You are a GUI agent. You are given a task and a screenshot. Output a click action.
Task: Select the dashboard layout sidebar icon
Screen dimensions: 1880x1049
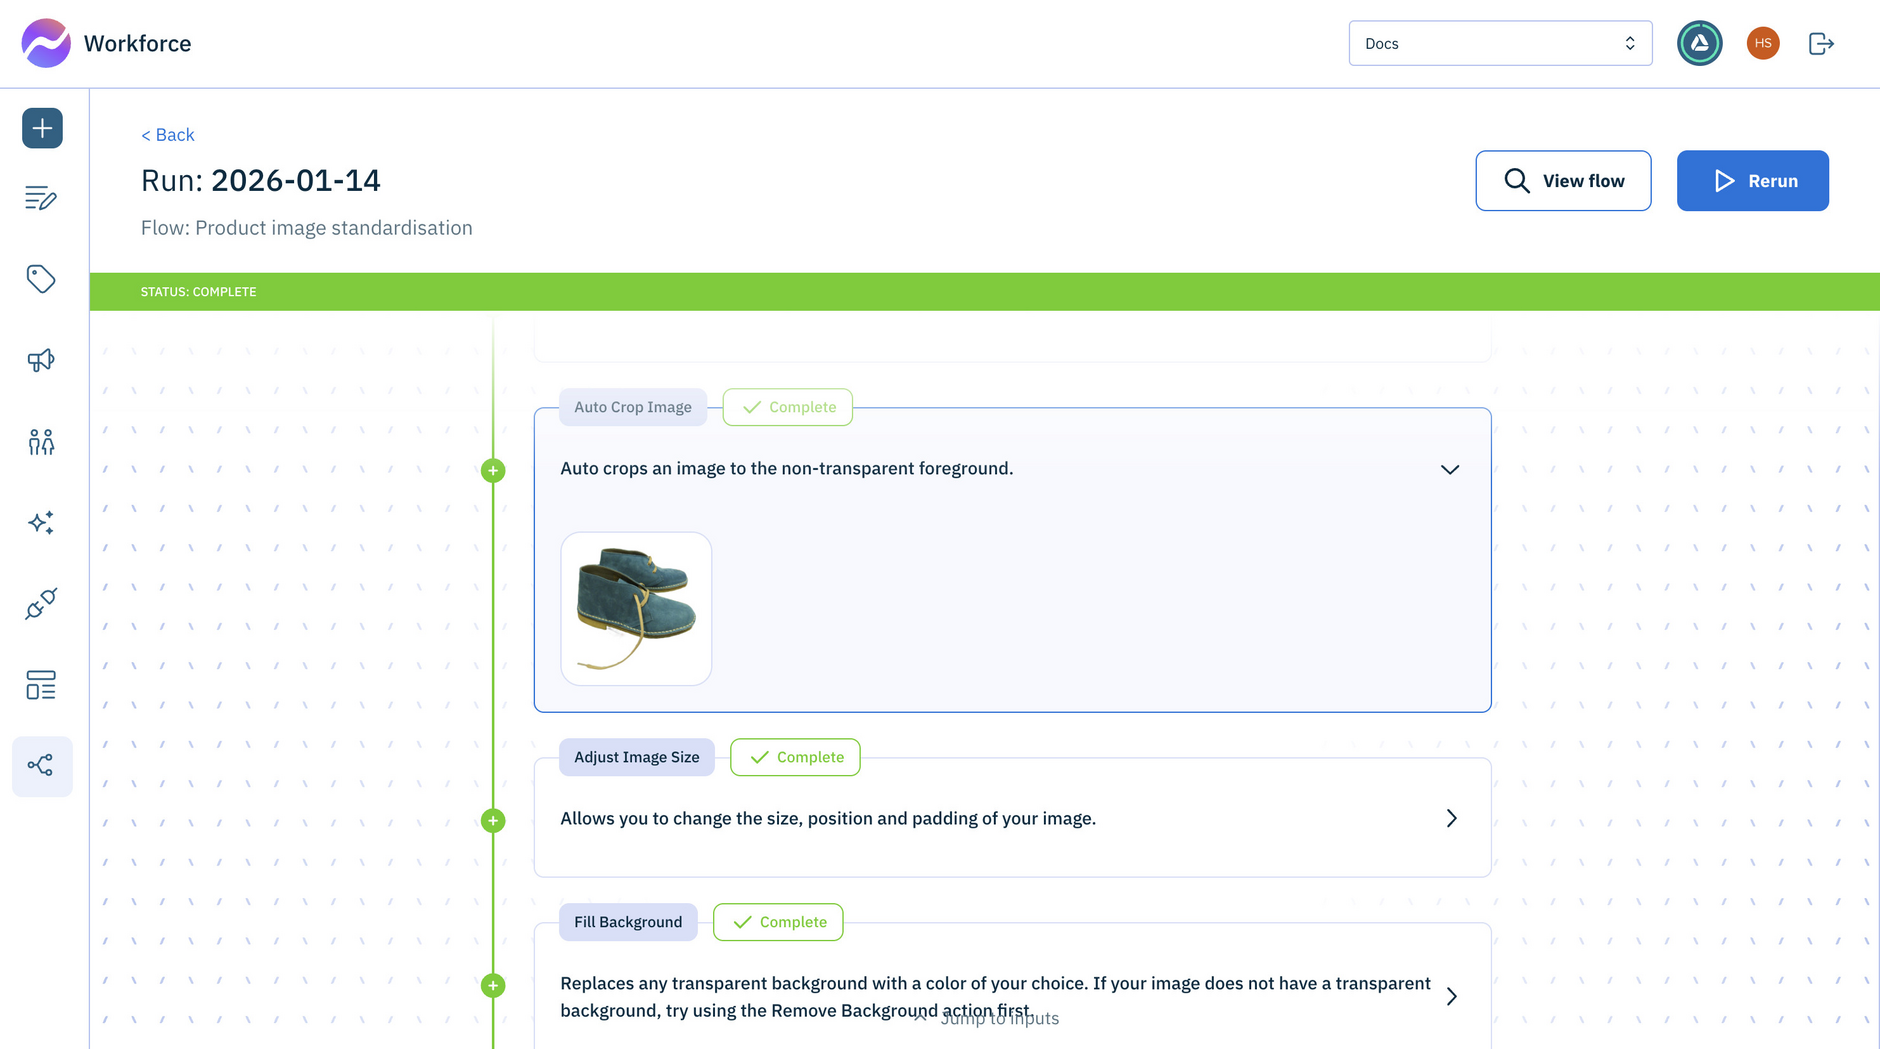click(x=41, y=685)
